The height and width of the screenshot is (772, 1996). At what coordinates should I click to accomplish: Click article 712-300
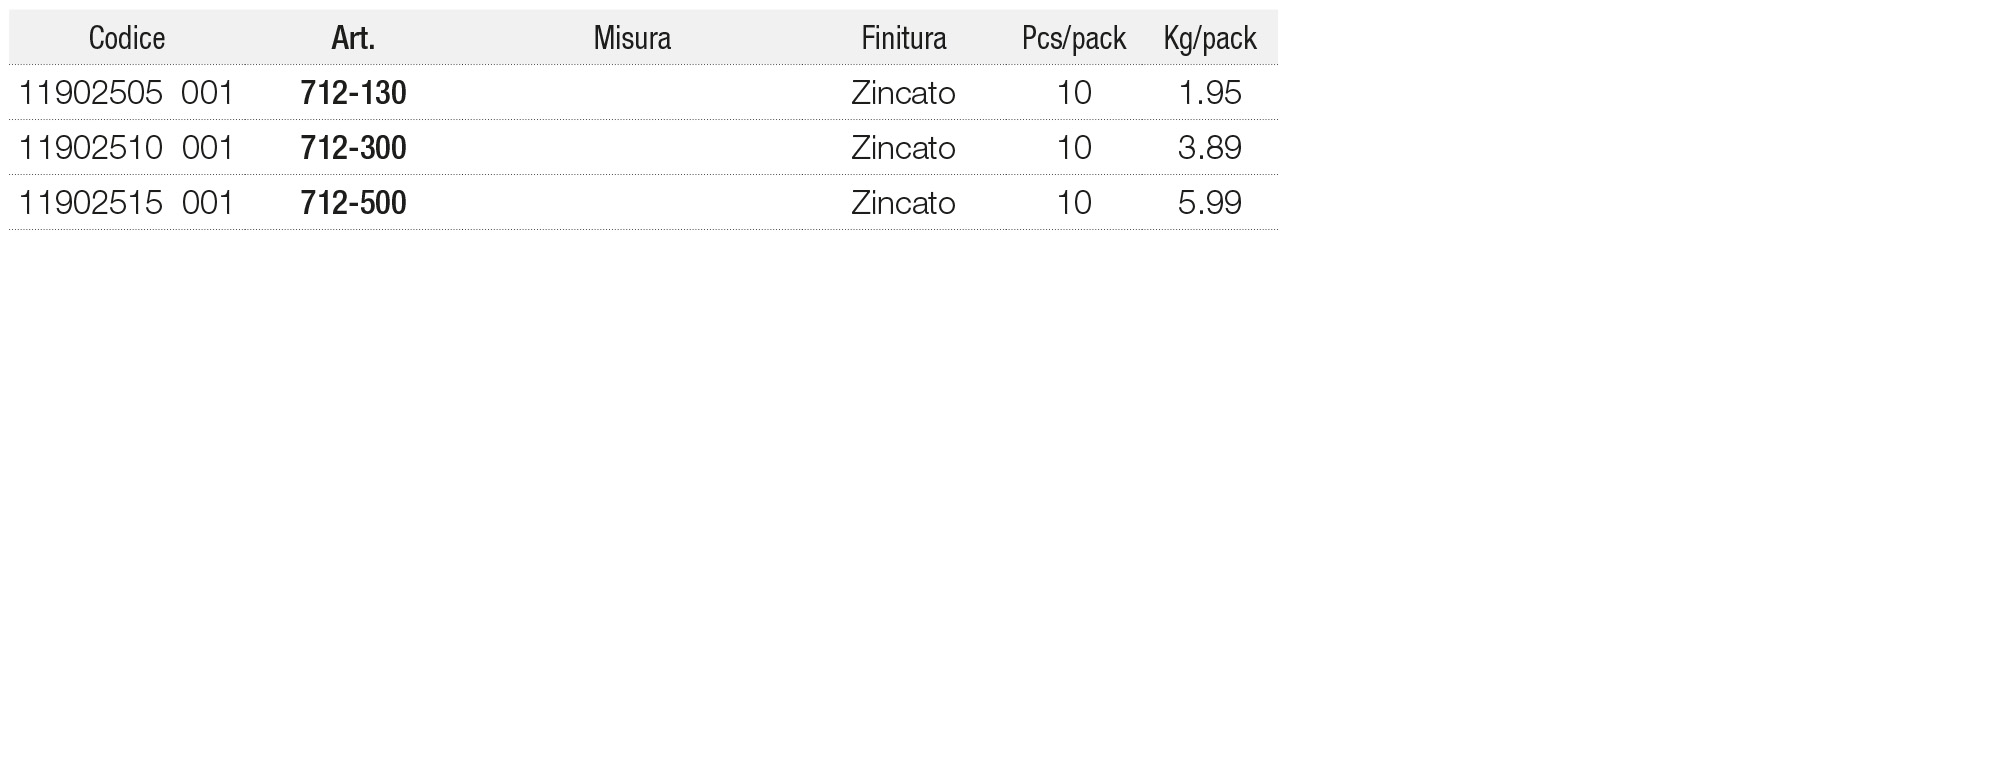point(353,148)
